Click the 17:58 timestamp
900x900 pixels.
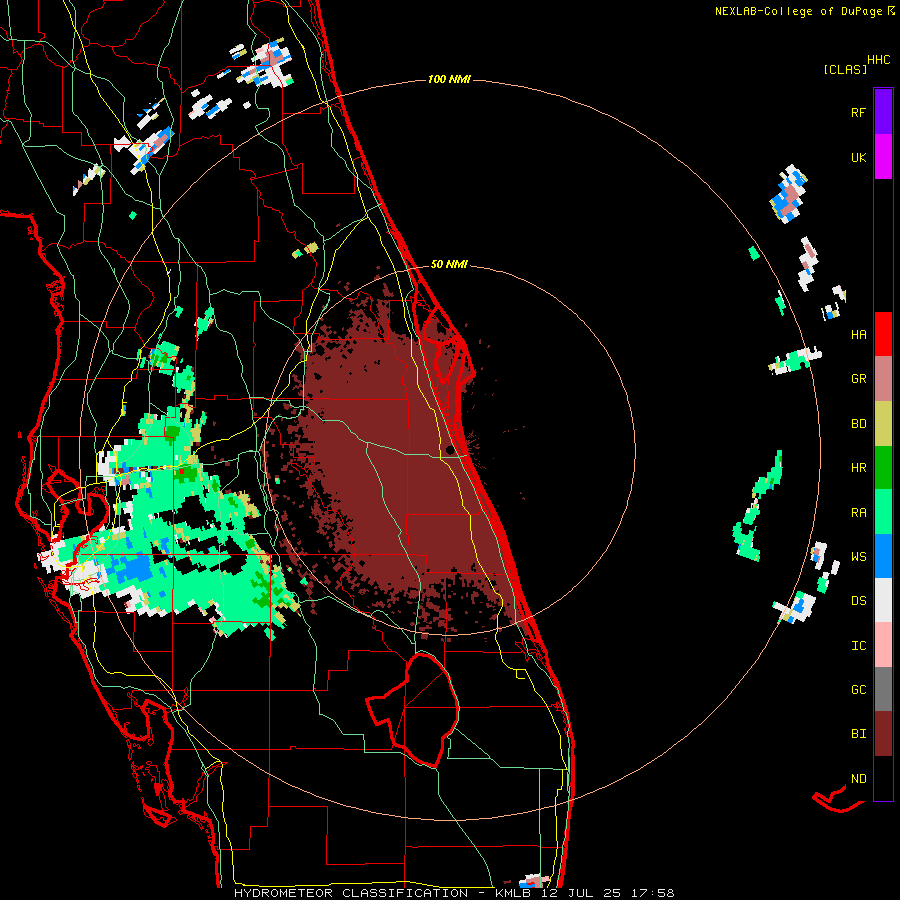[652, 893]
